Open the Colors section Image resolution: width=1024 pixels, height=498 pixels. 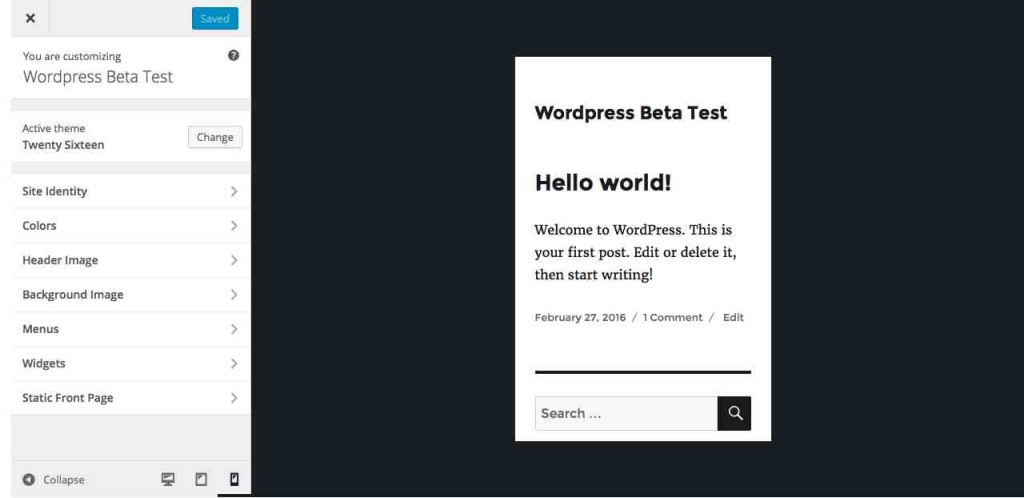click(131, 226)
